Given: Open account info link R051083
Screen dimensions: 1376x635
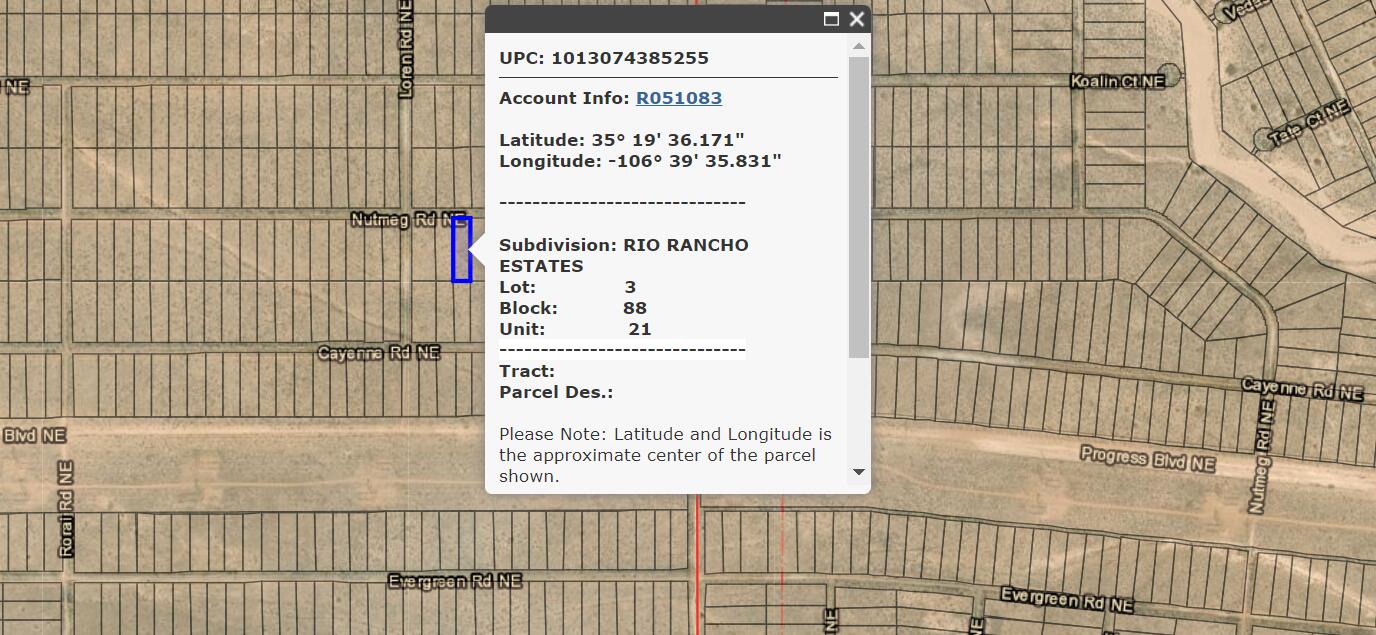Looking at the screenshot, I should coord(679,98).
